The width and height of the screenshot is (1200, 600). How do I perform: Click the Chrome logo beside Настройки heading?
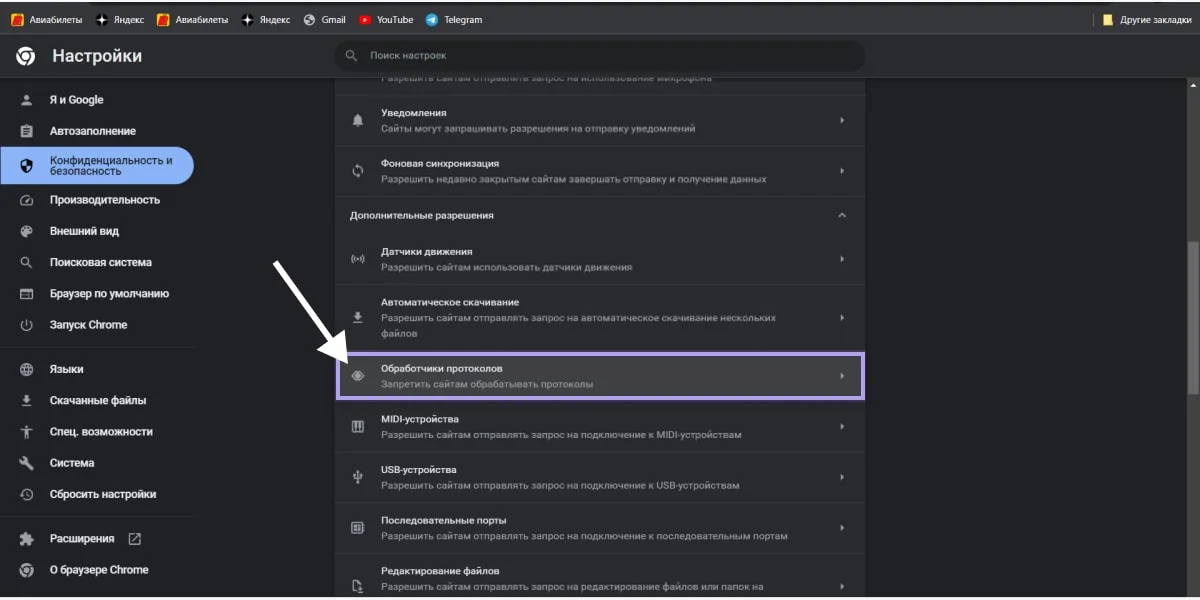click(x=27, y=57)
